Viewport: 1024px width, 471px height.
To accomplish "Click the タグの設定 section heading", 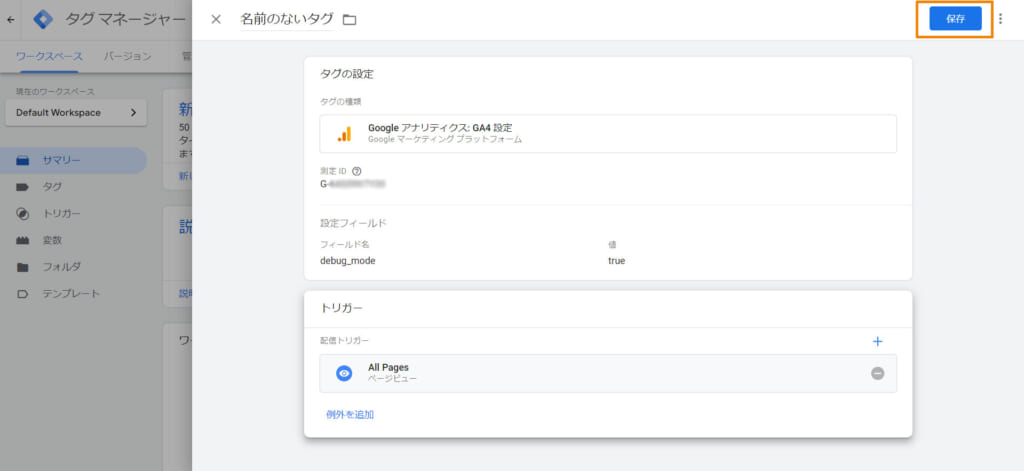I will [x=346, y=74].
